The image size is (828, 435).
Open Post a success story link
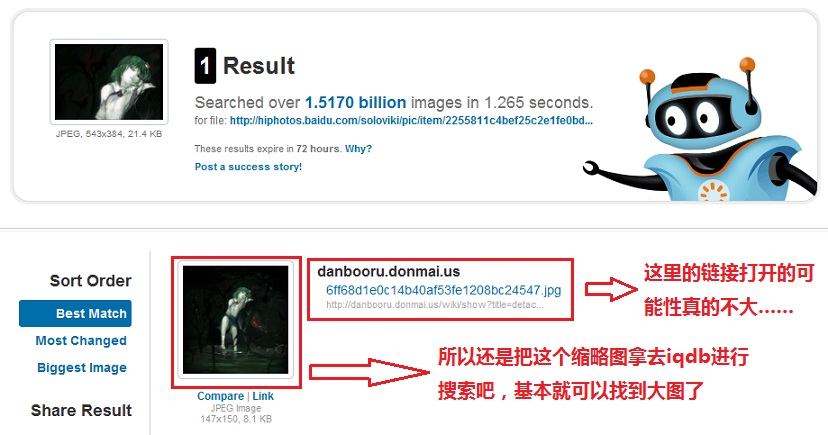click(248, 167)
